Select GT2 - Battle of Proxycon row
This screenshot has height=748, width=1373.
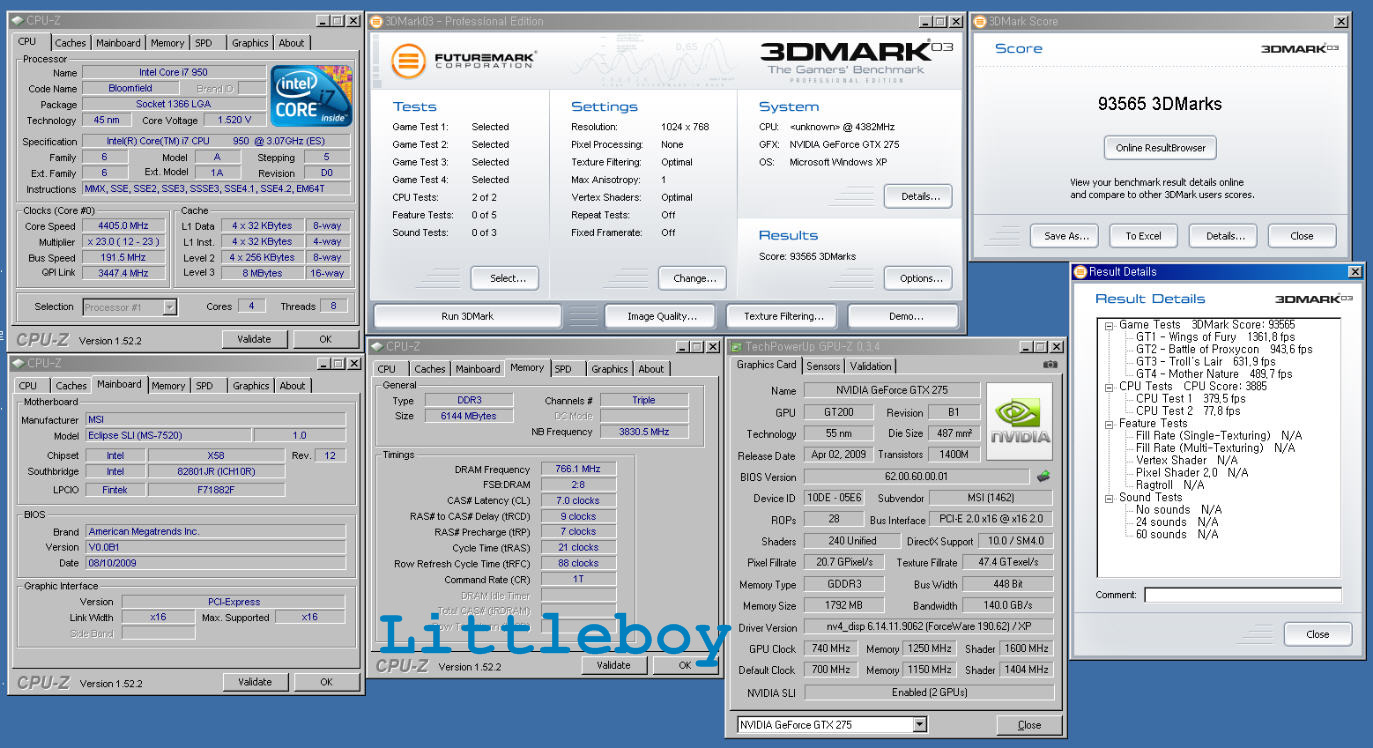[x=1224, y=349]
